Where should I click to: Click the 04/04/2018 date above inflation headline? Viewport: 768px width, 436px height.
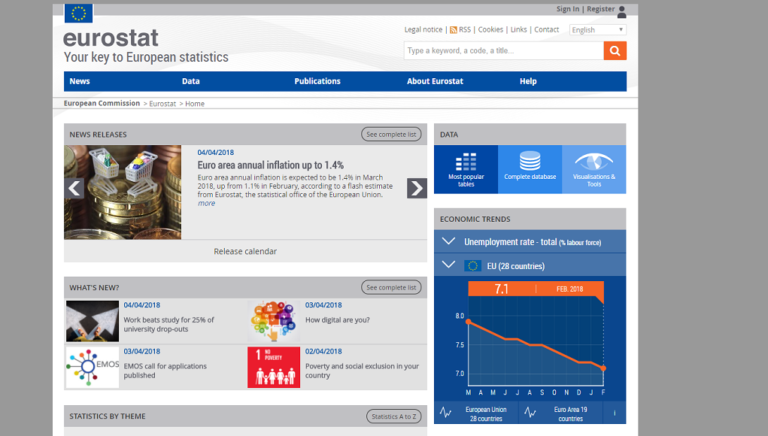click(x=216, y=152)
